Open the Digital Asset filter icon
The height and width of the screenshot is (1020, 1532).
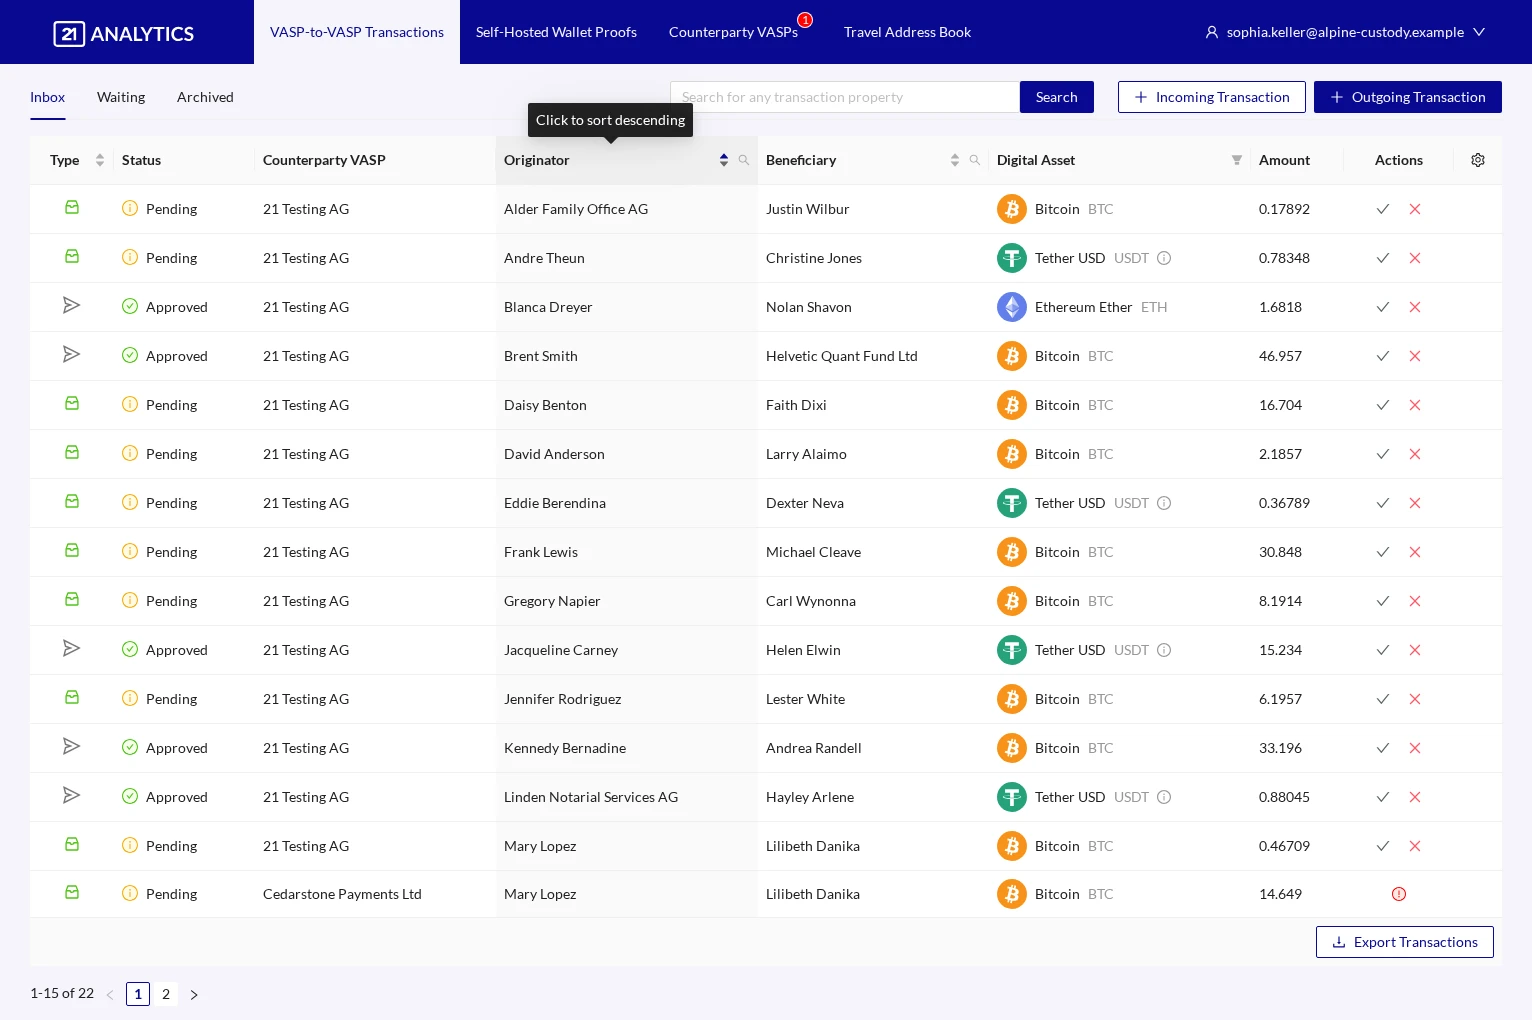[x=1237, y=160]
